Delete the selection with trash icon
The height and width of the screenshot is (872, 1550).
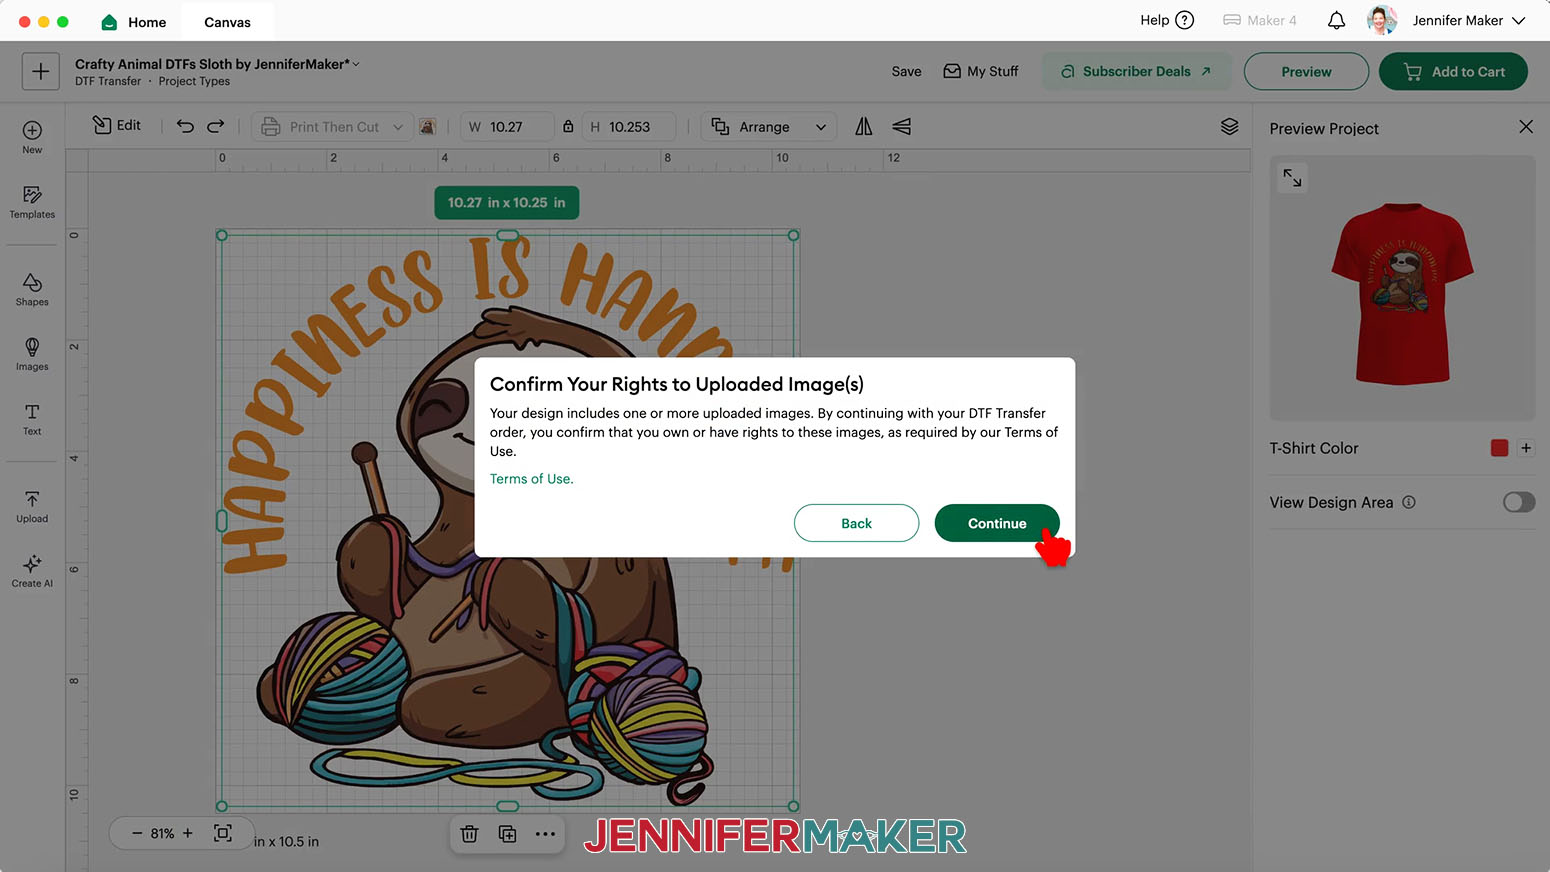(469, 834)
